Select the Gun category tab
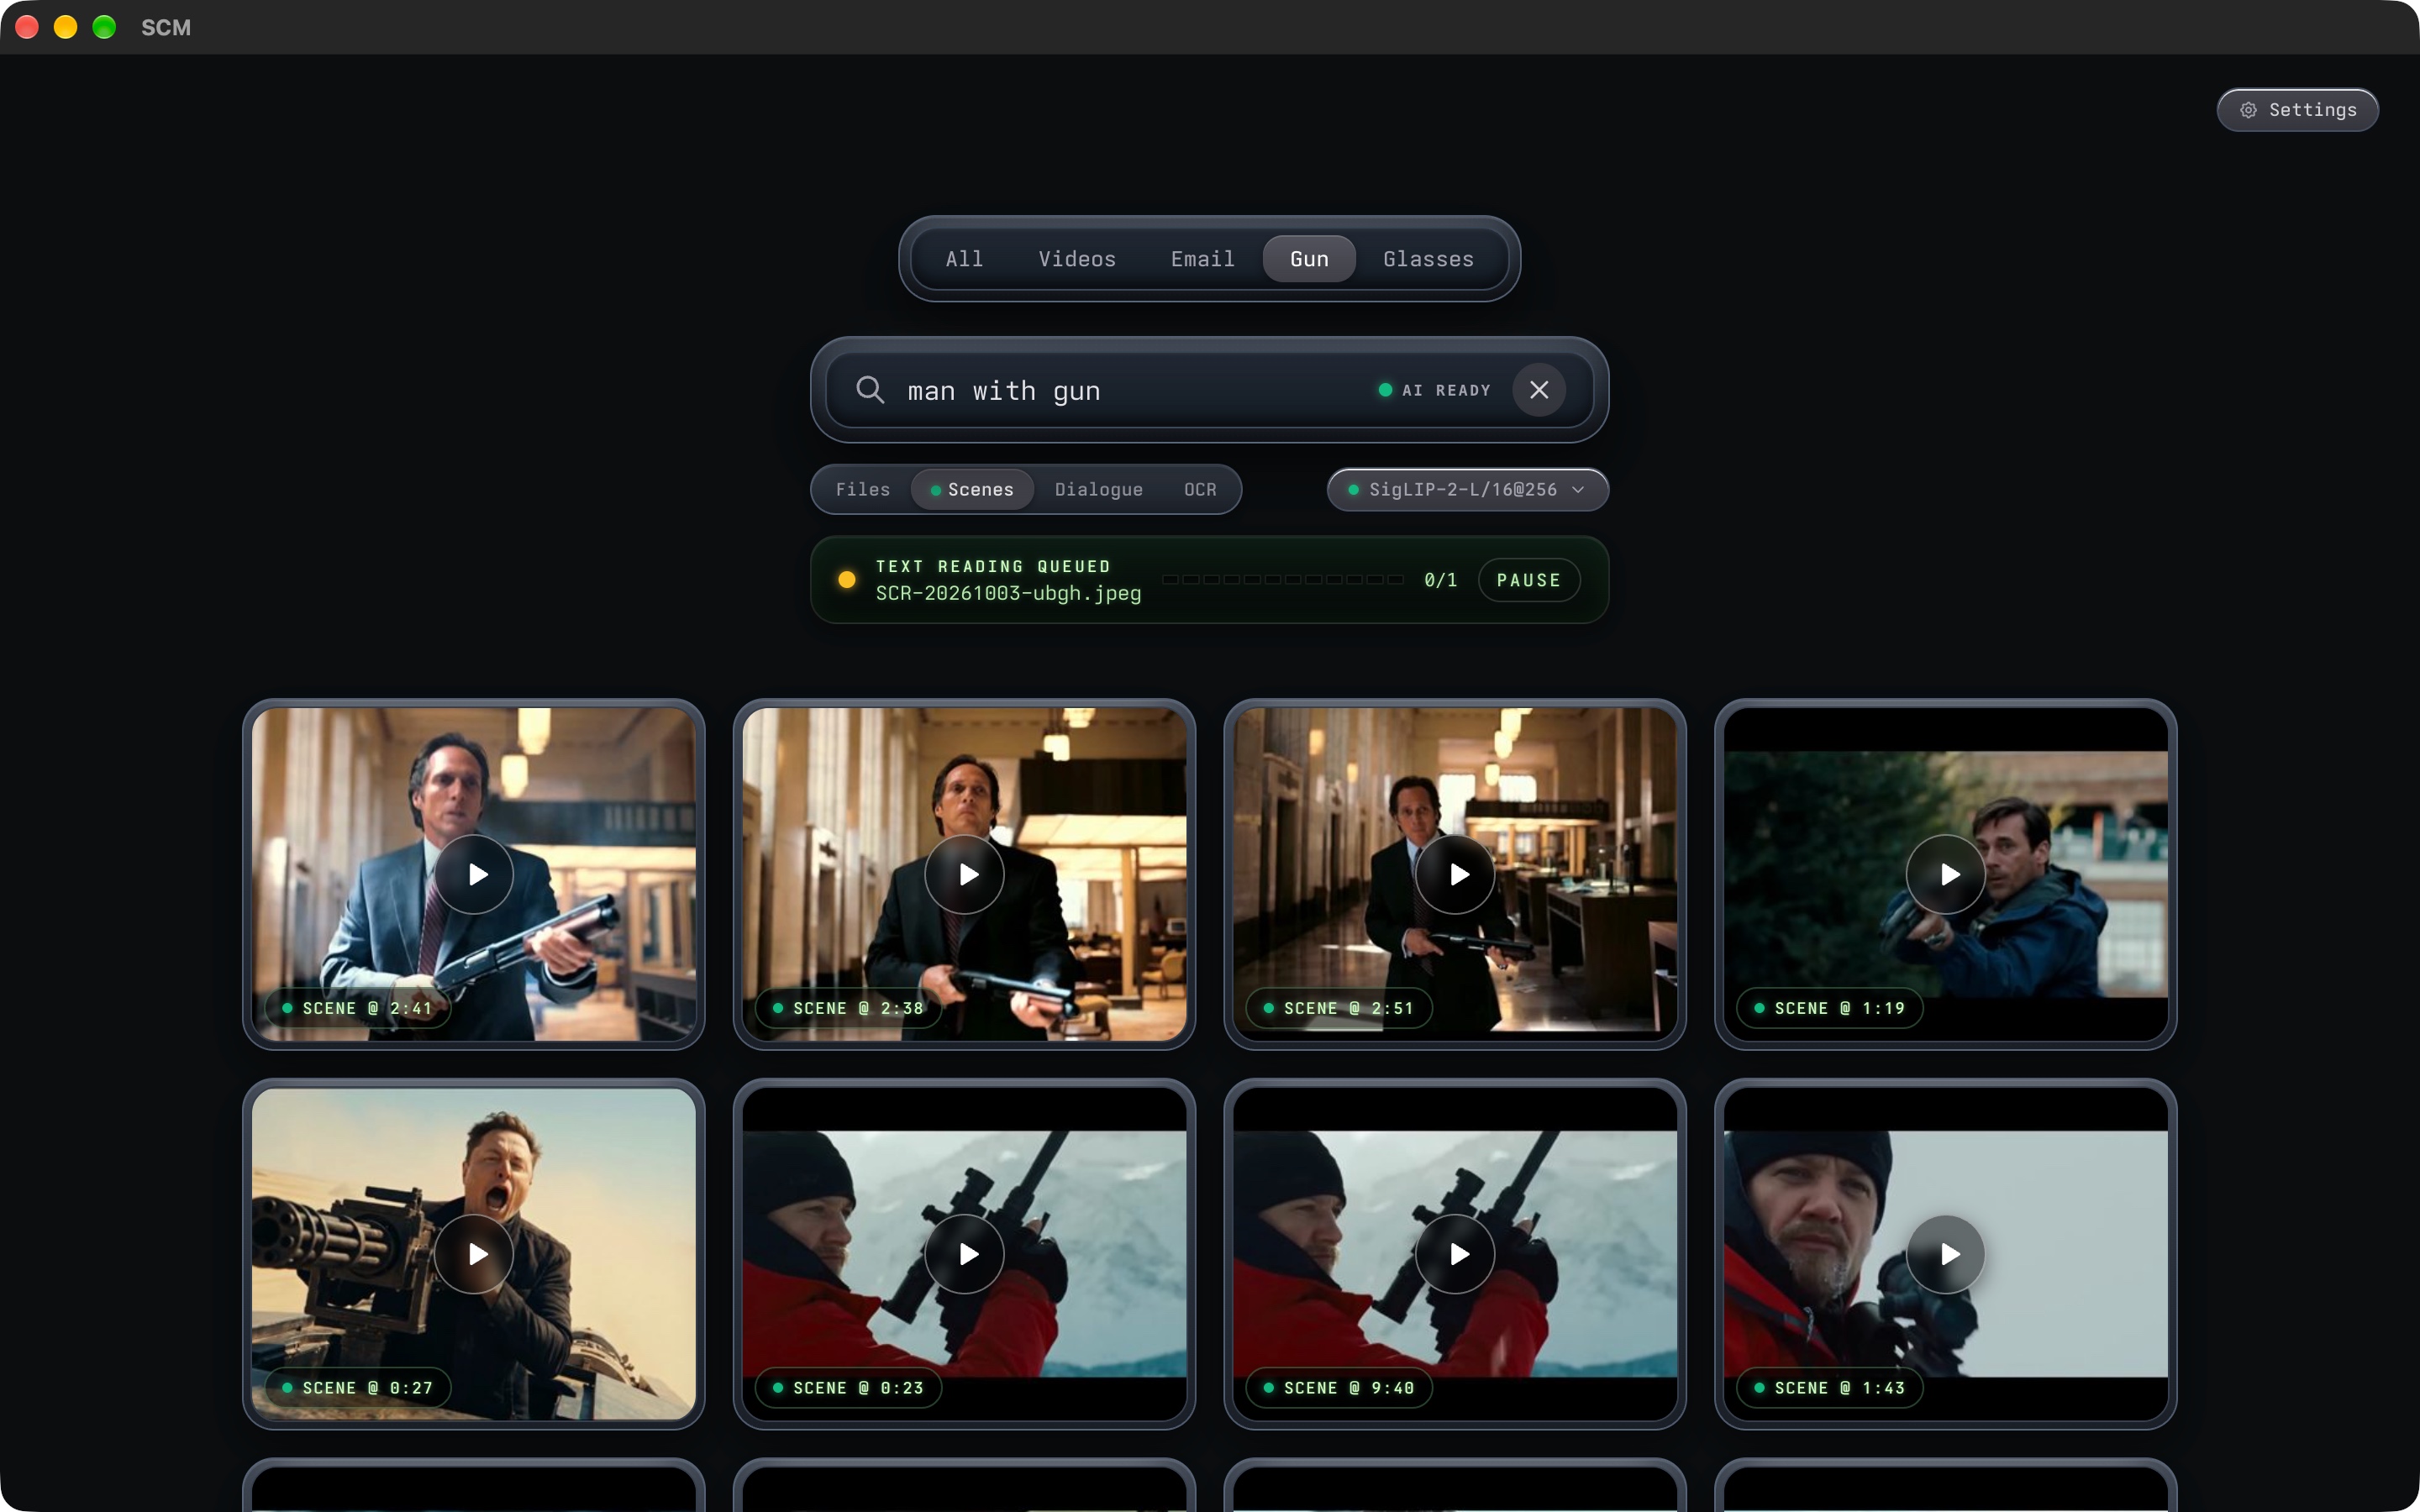Viewport: 2420px width, 1512px height. [x=1309, y=259]
